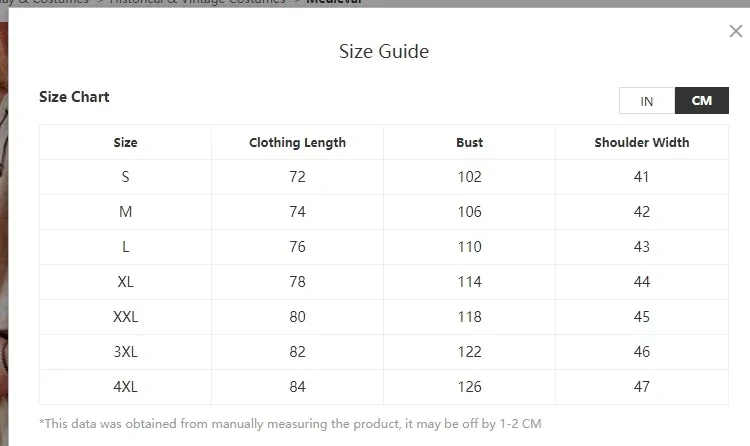Close the Size Guide dialog

coord(736,31)
